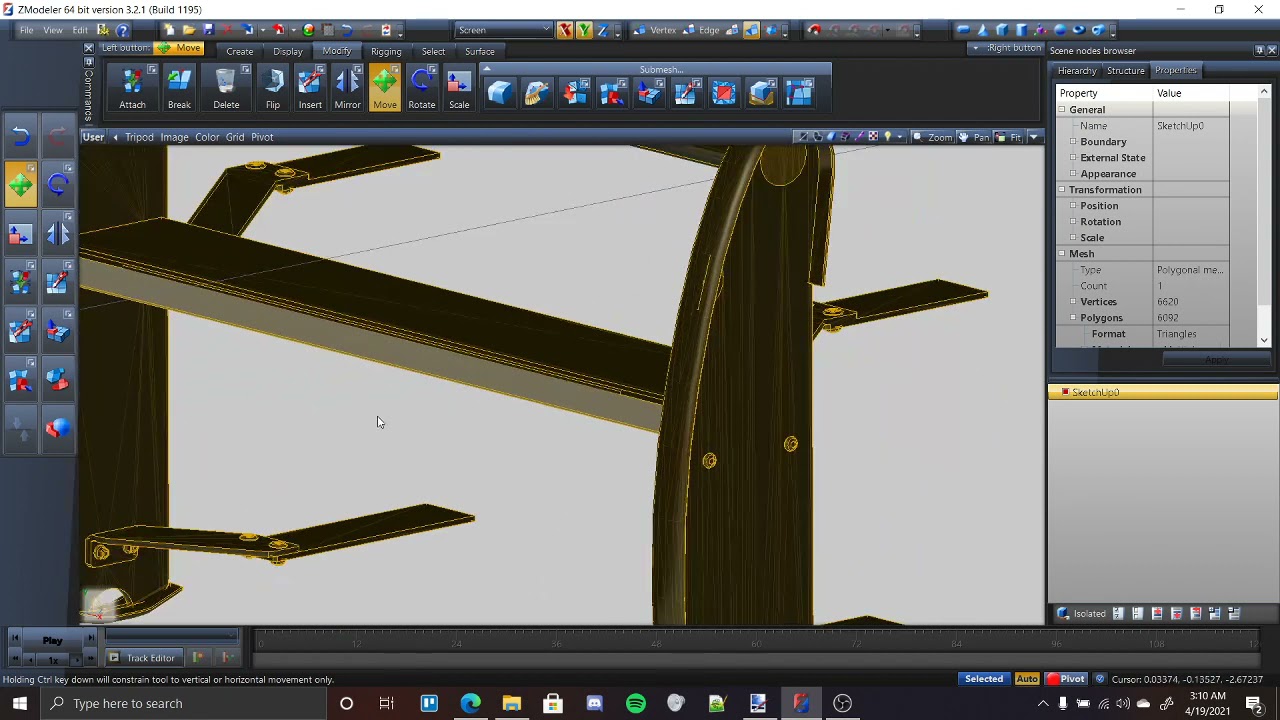Save scene with the floppy disk icon

(x=208, y=30)
